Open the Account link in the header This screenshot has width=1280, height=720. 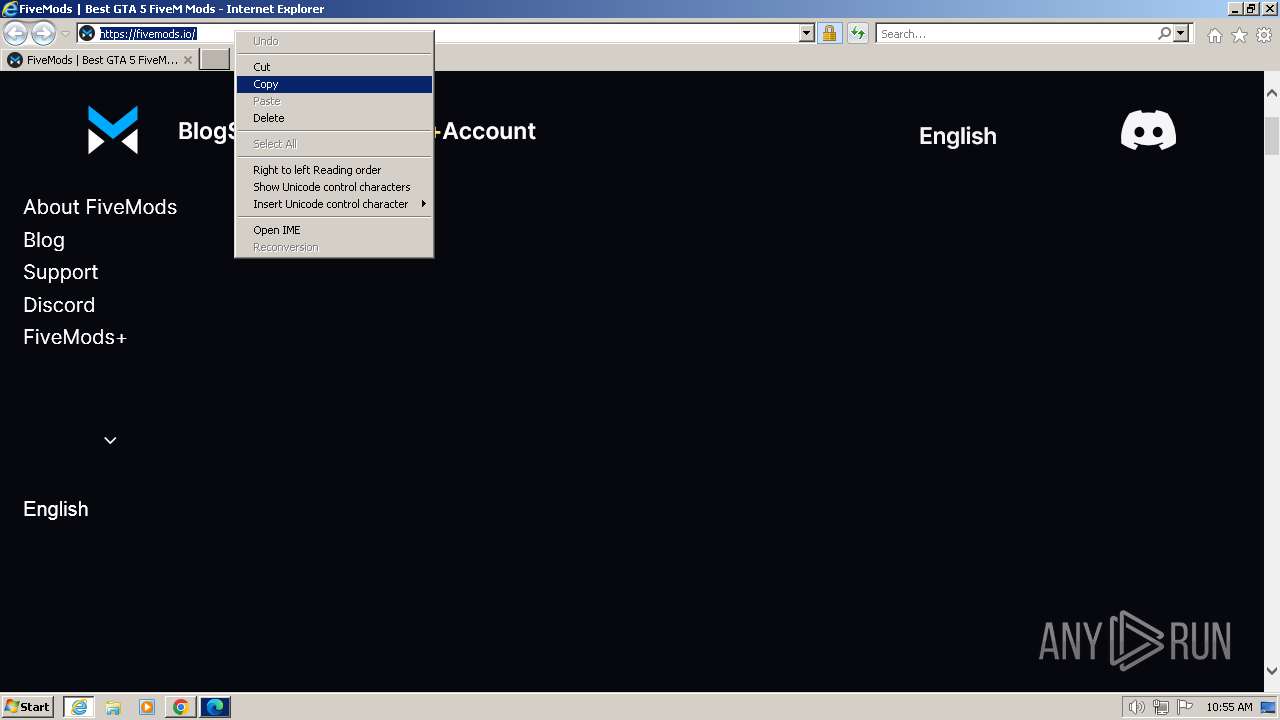(x=489, y=131)
